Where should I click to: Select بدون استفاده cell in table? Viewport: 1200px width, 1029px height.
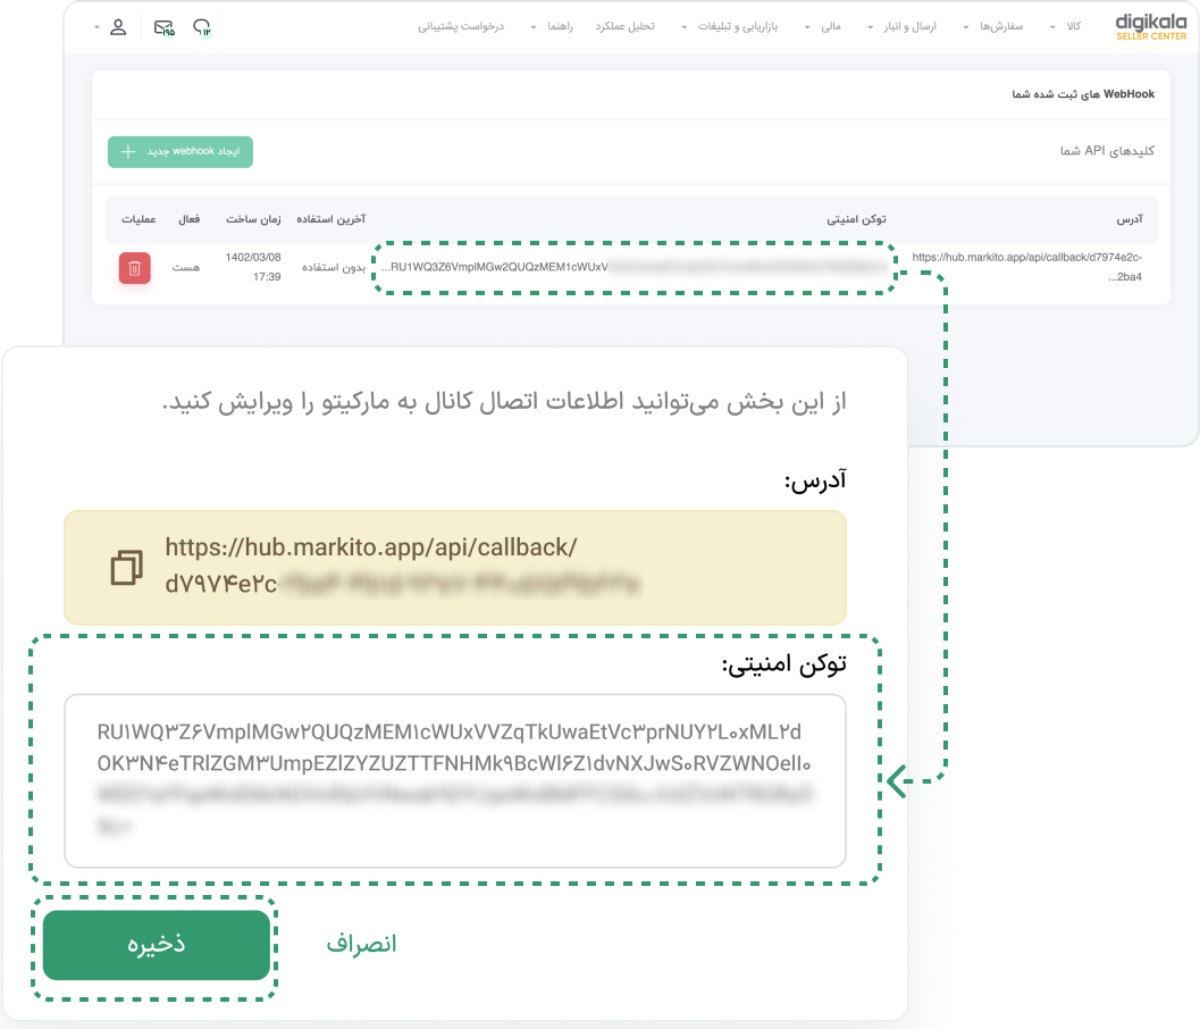(334, 267)
